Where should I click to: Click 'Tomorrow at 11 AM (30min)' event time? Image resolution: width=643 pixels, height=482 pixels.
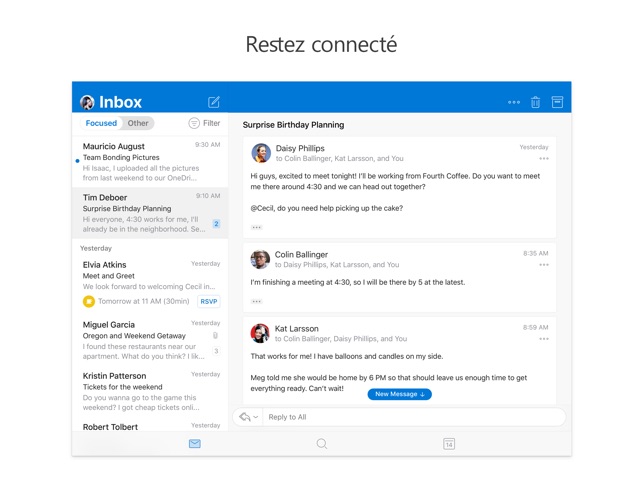144,302
